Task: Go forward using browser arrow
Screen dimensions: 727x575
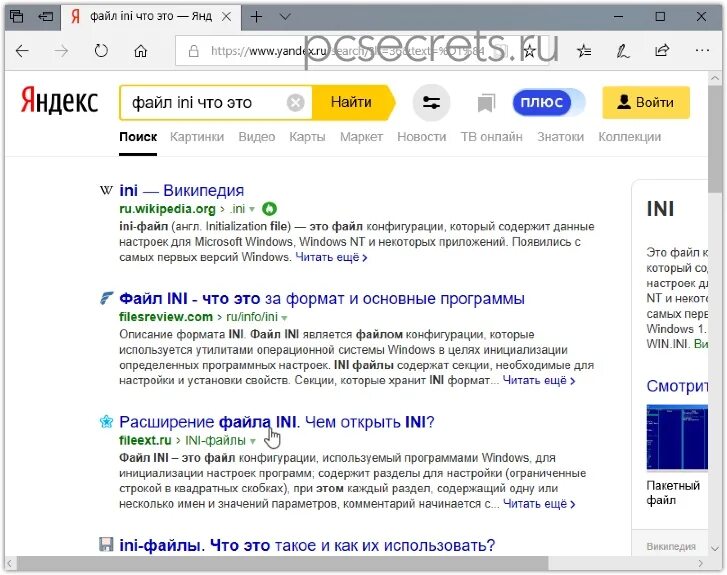Action: click(61, 51)
